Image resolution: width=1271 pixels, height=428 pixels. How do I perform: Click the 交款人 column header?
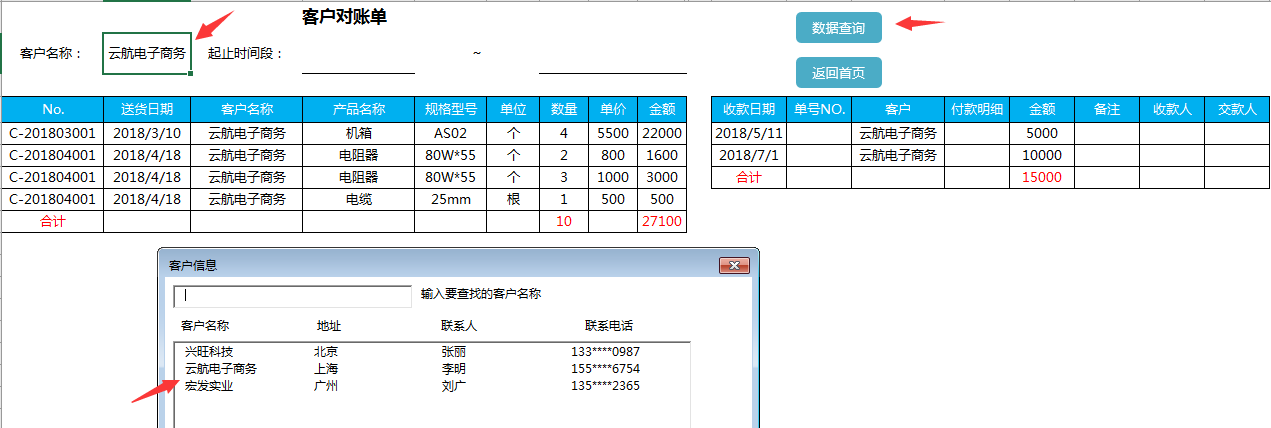[x=1237, y=109]
